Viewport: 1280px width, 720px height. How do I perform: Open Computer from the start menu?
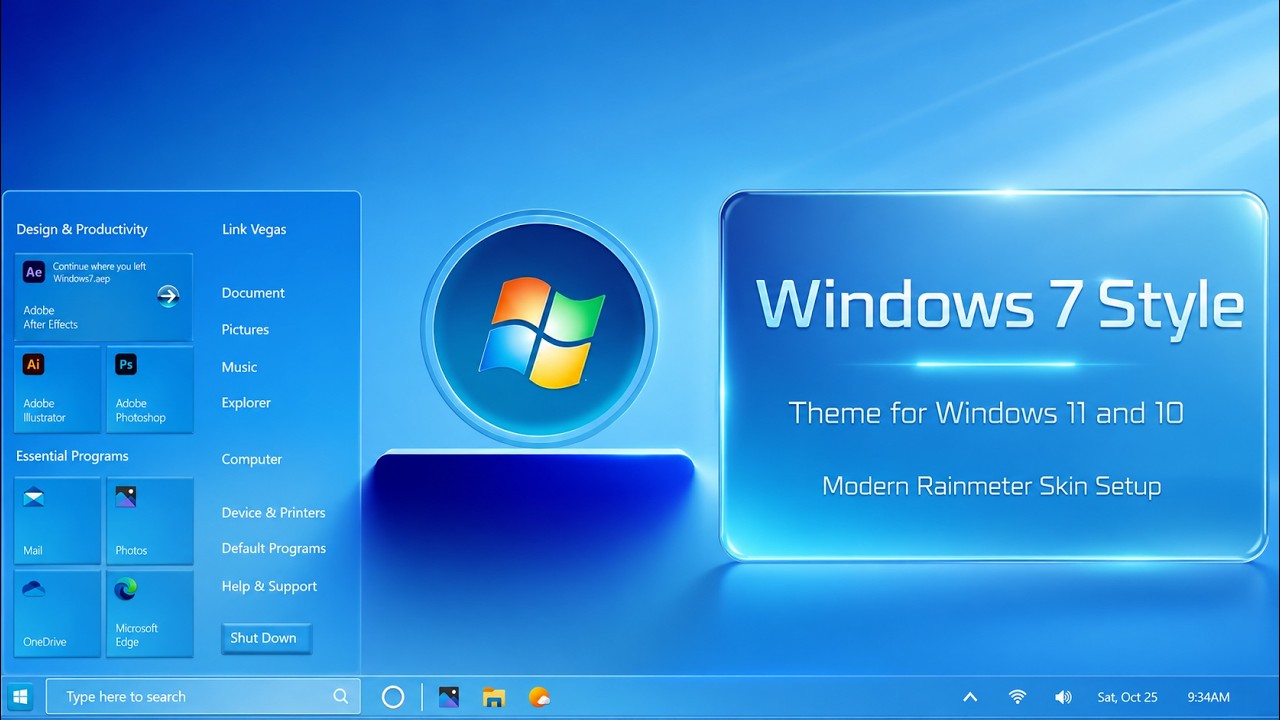point(252,459)
